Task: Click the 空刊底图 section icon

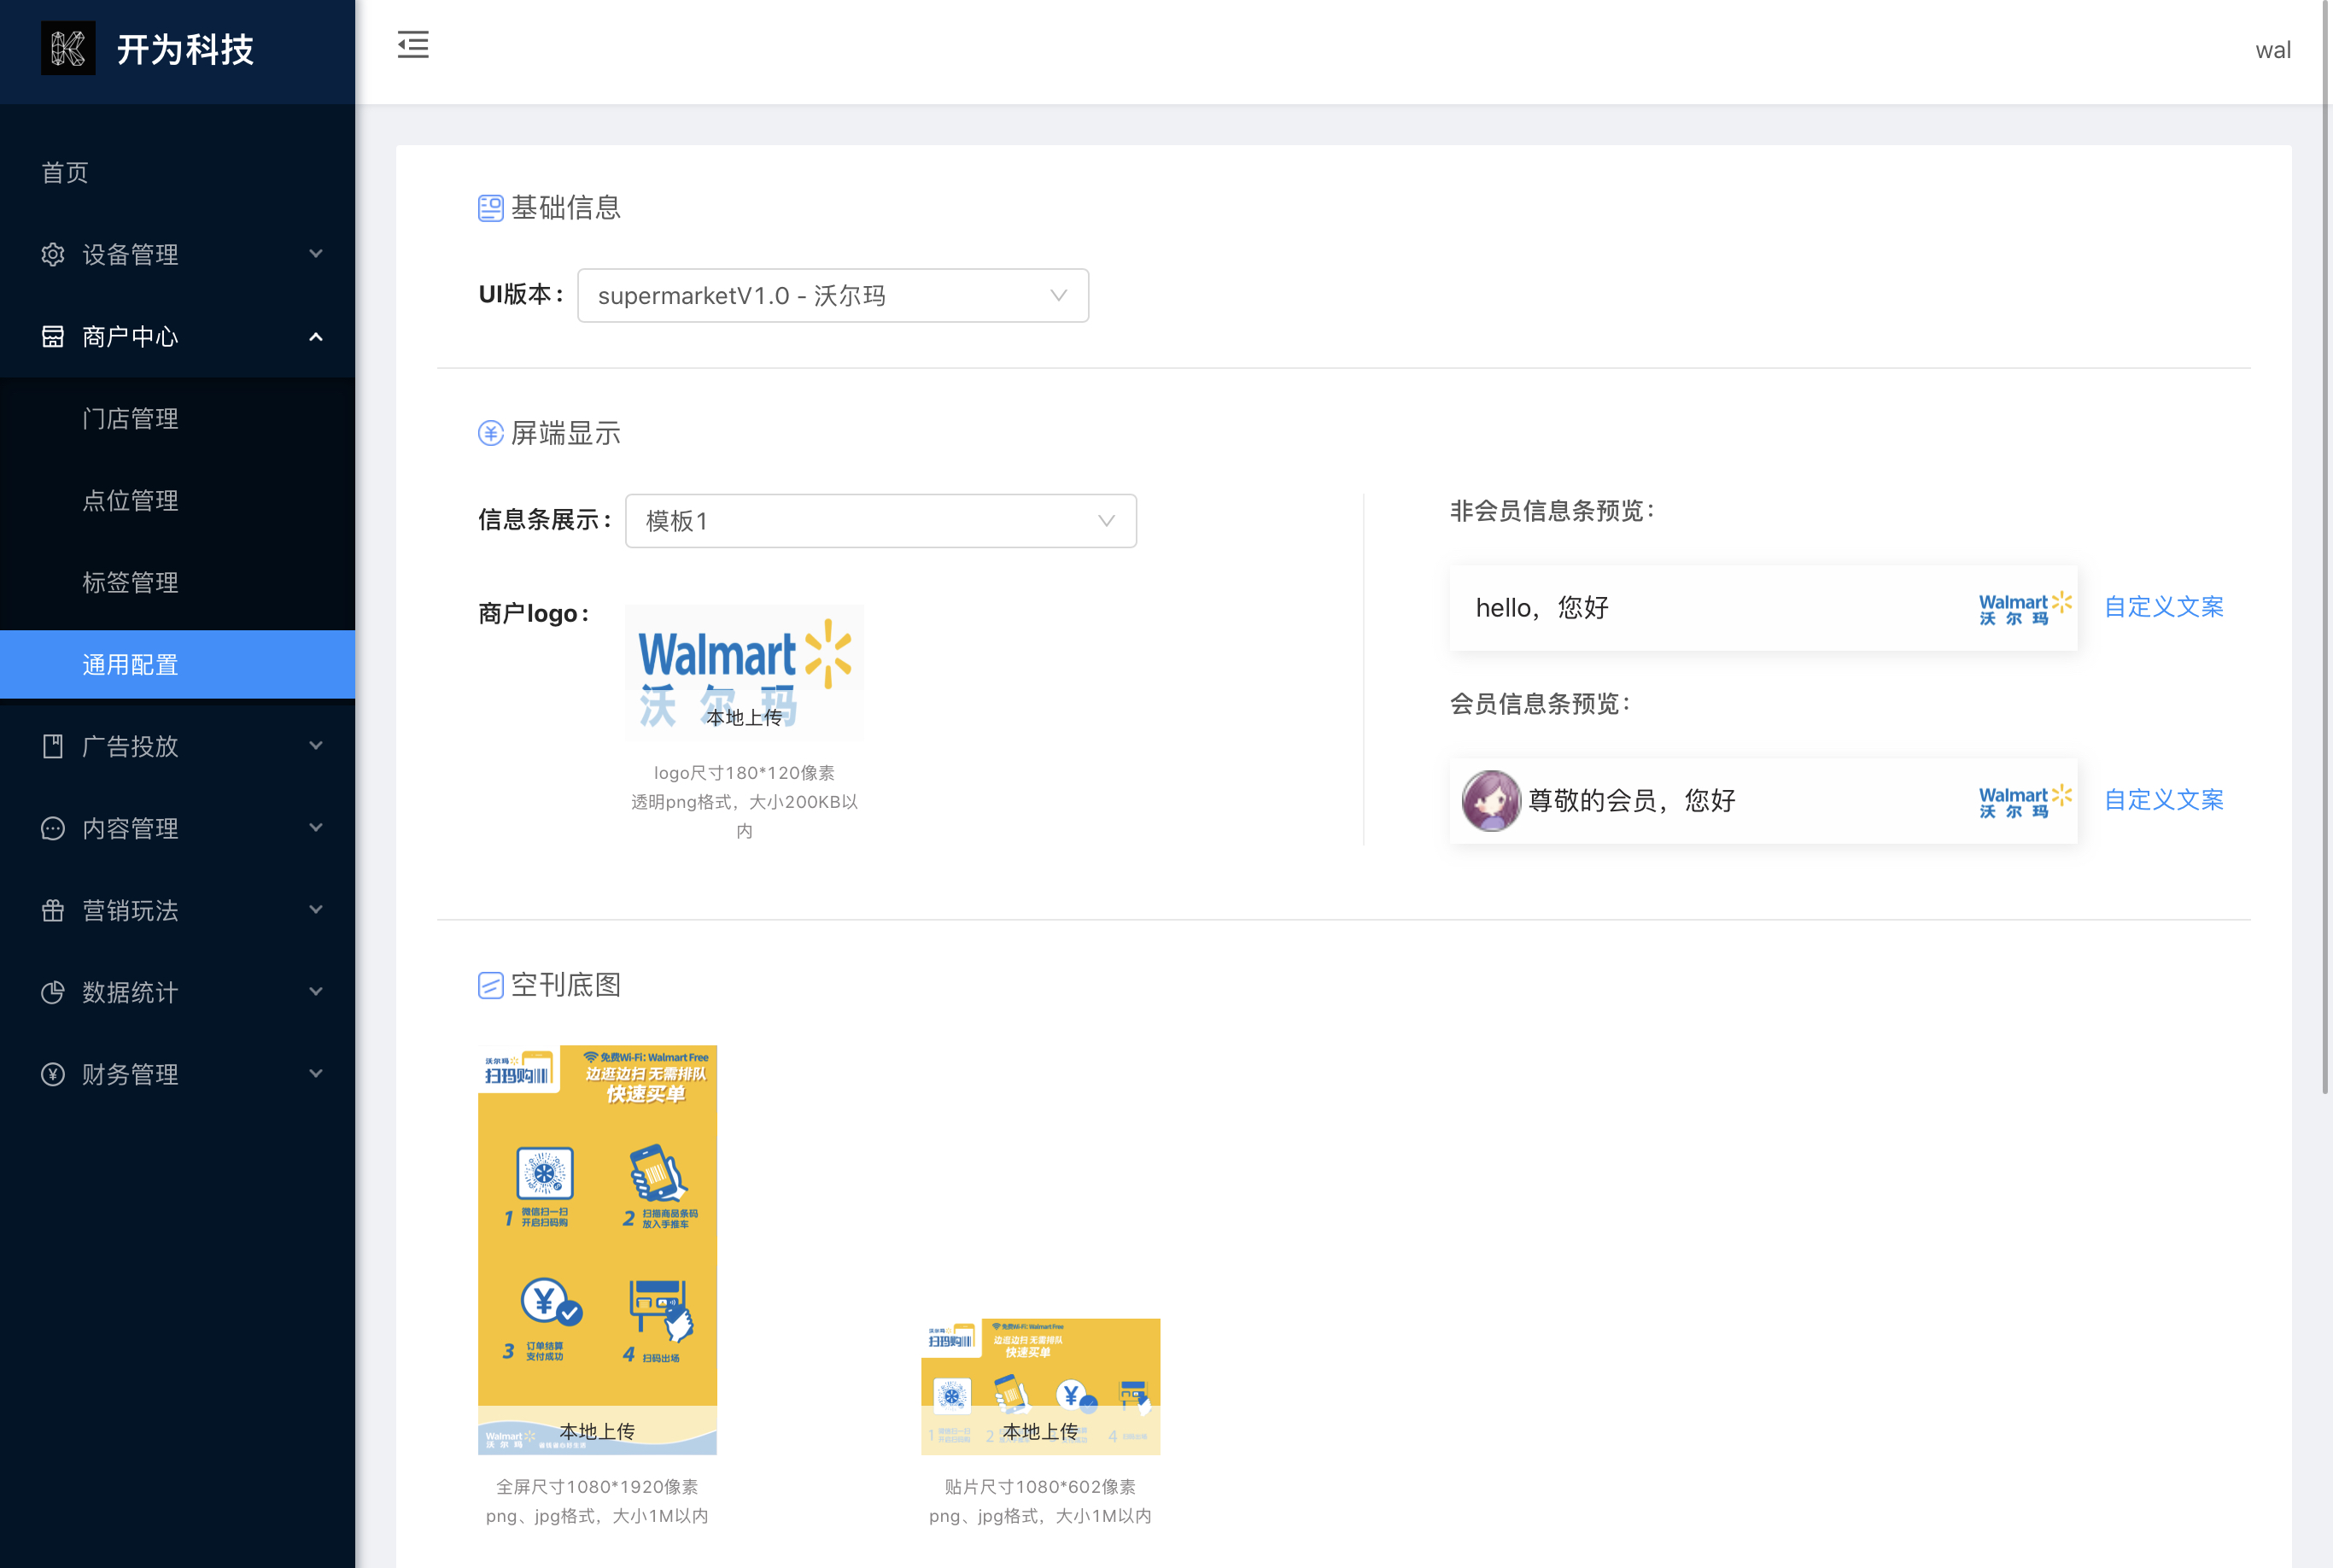Action: click(x=490, y=985)
